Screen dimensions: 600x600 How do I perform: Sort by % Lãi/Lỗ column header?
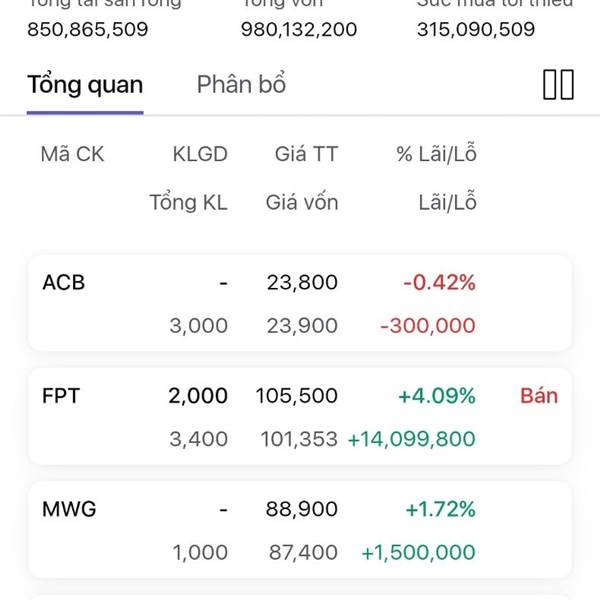(x=436, y=154)
